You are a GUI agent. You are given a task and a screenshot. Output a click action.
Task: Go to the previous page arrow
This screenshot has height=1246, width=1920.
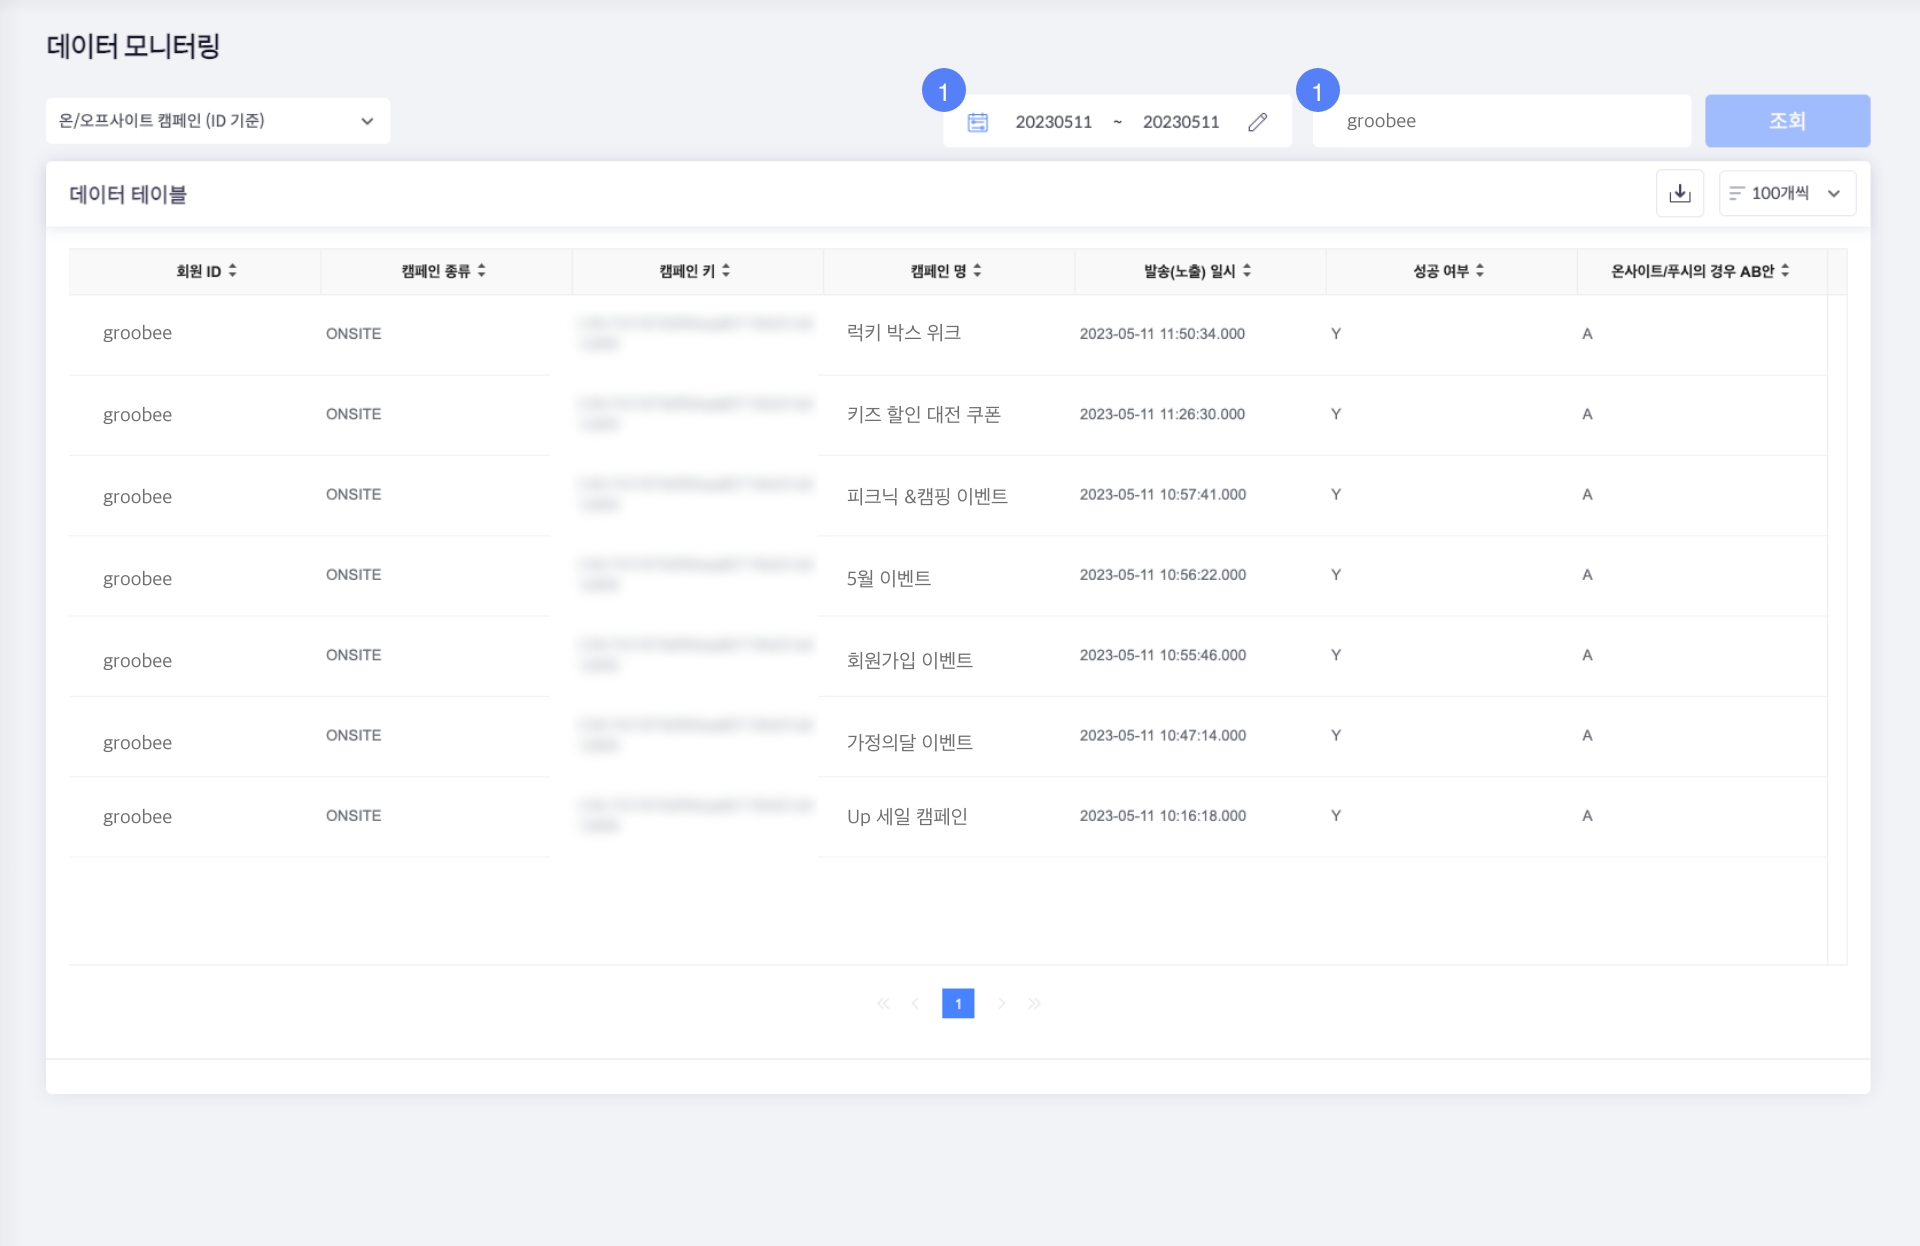click(915, 1003)
